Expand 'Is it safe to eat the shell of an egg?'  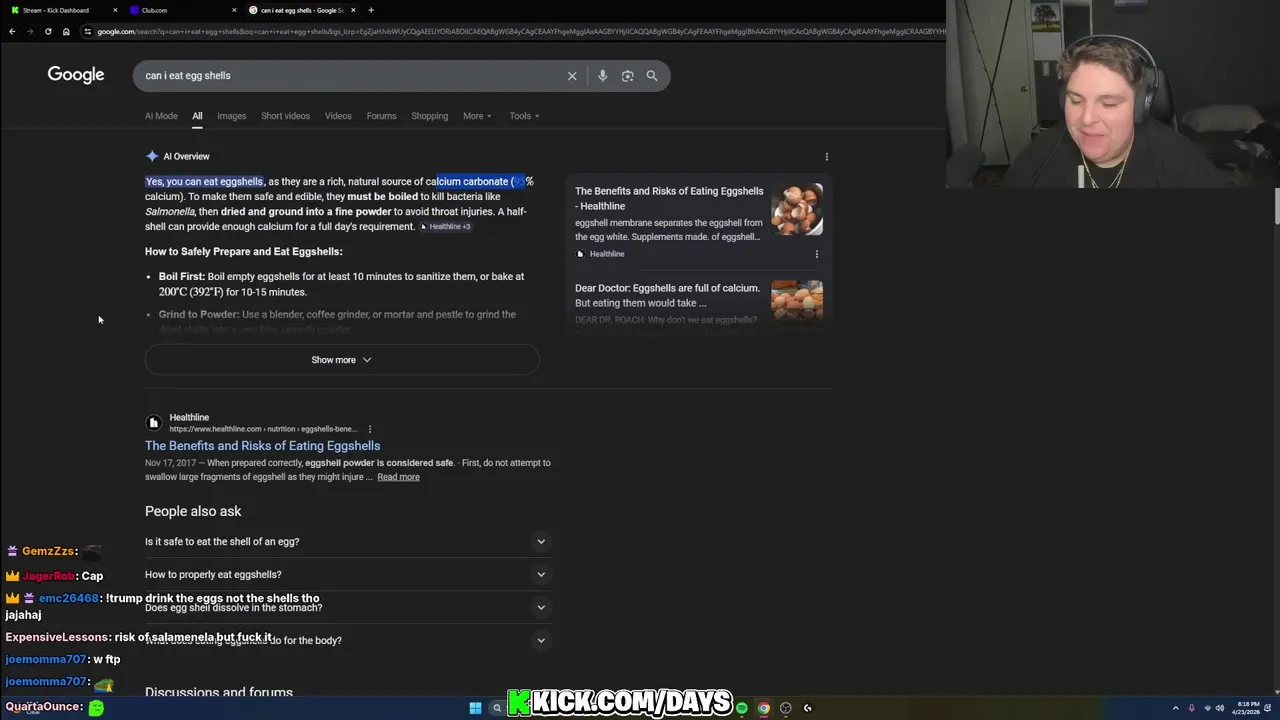pyautogui.click(x=347, y=542)
